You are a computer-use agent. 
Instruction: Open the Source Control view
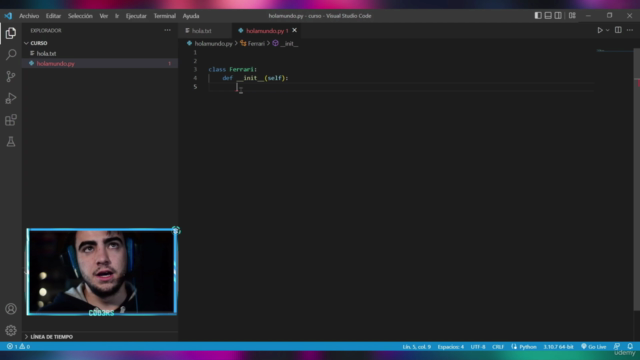coord(11,76)
